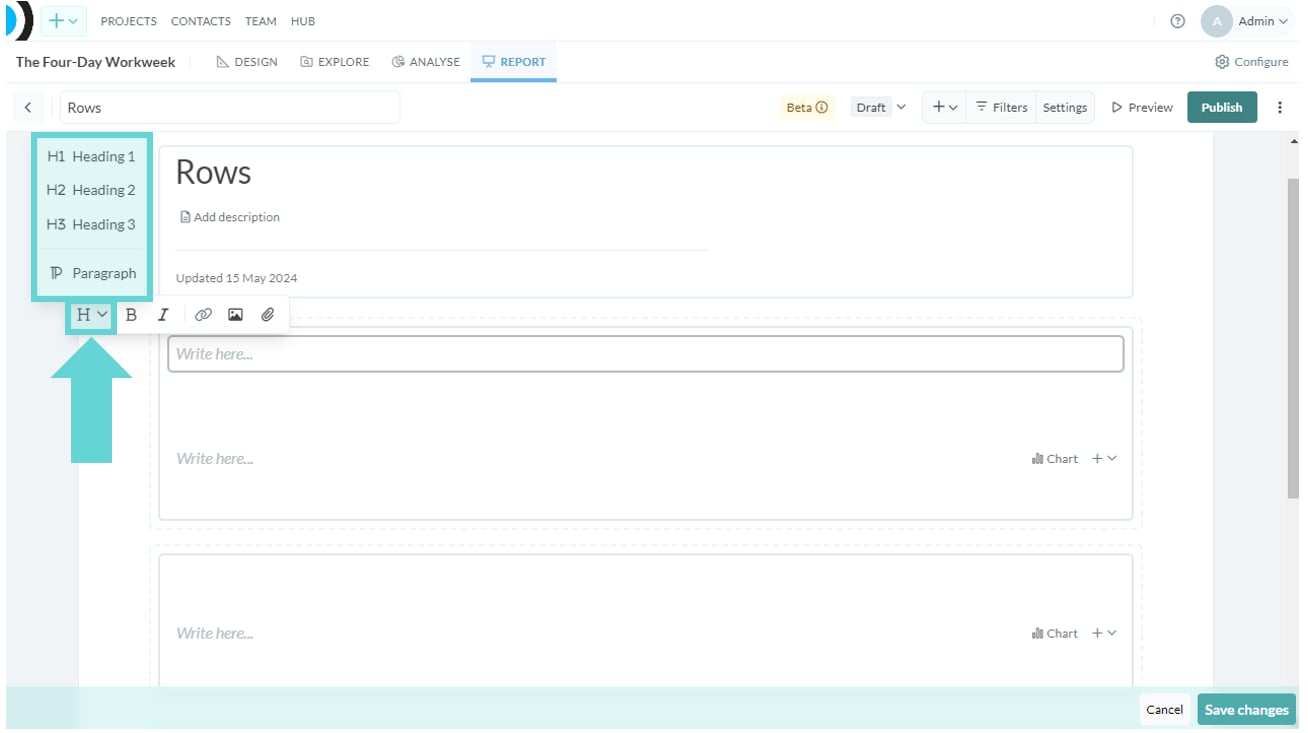Click the Updated 15 May 2024 text
The image size is (1308, 733).
(236, 278)
